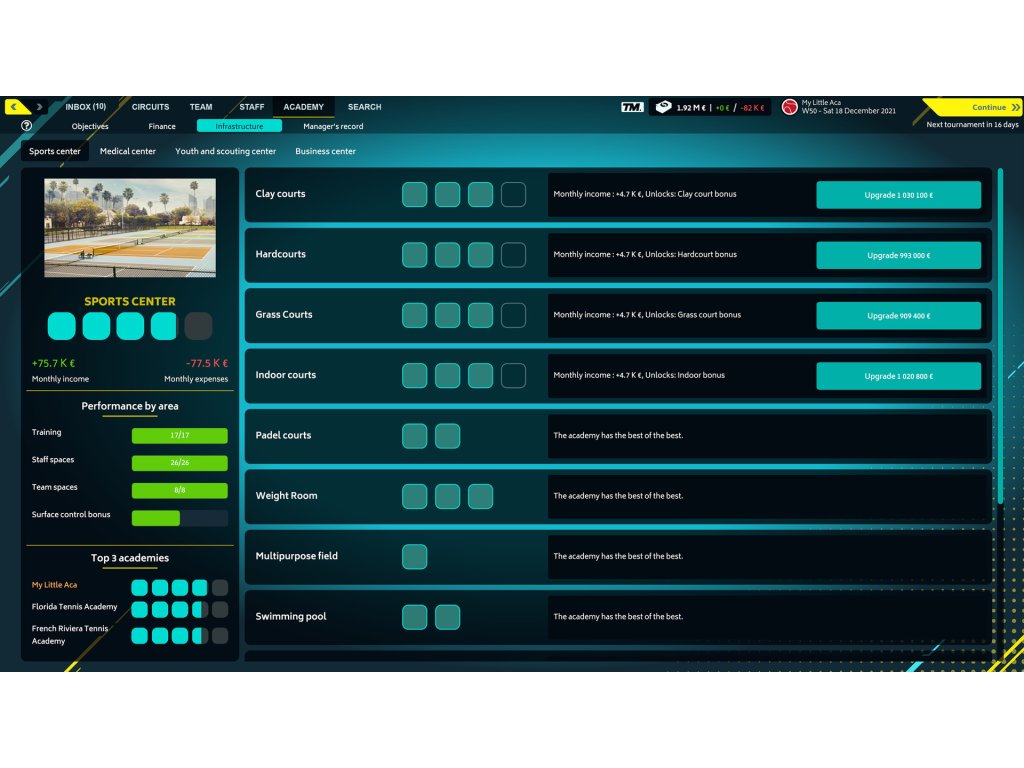This screenshot has height=768, width=1024.
Task: Select the Academy menu
Action: (x=303, y=106)
